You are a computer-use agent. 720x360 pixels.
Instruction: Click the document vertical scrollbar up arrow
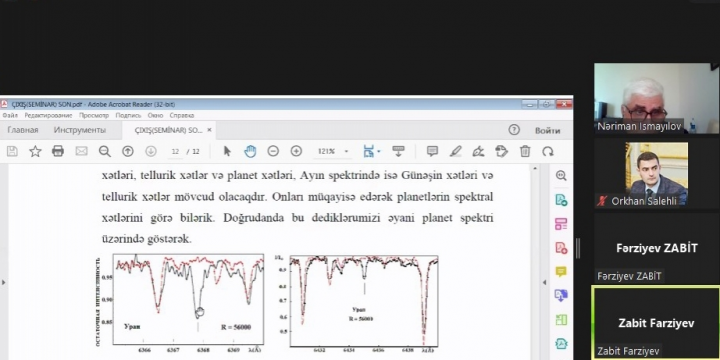(x=535, y=169)
